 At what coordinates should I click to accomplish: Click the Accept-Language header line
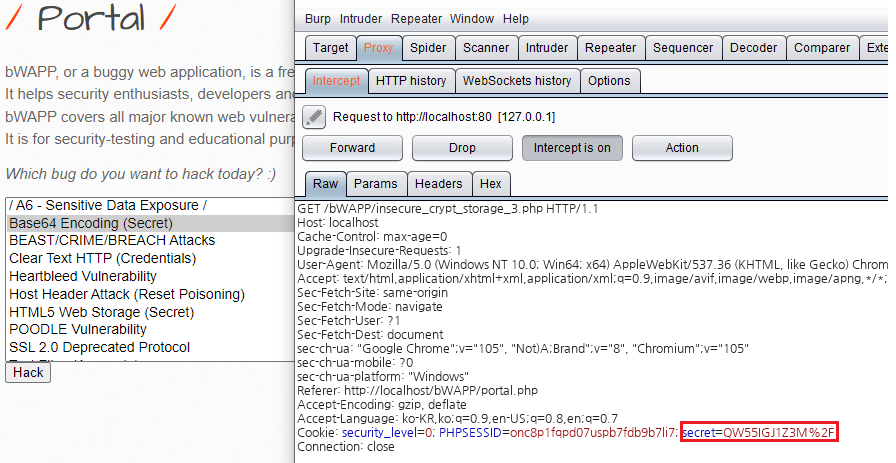[457, 419]
